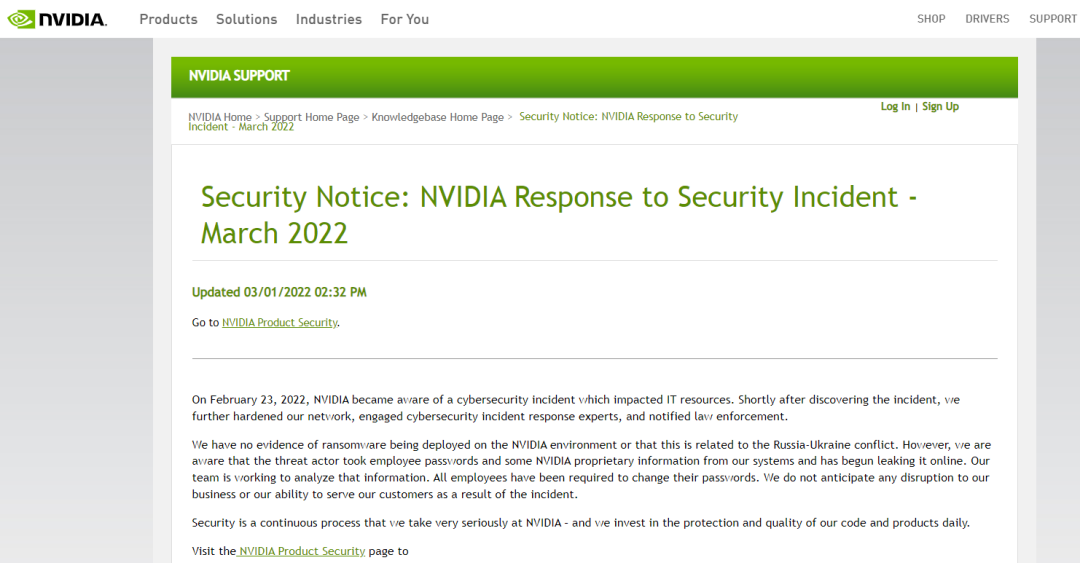Click the NVIDIA SUPPORT green banner title

[x=239, y=76]
